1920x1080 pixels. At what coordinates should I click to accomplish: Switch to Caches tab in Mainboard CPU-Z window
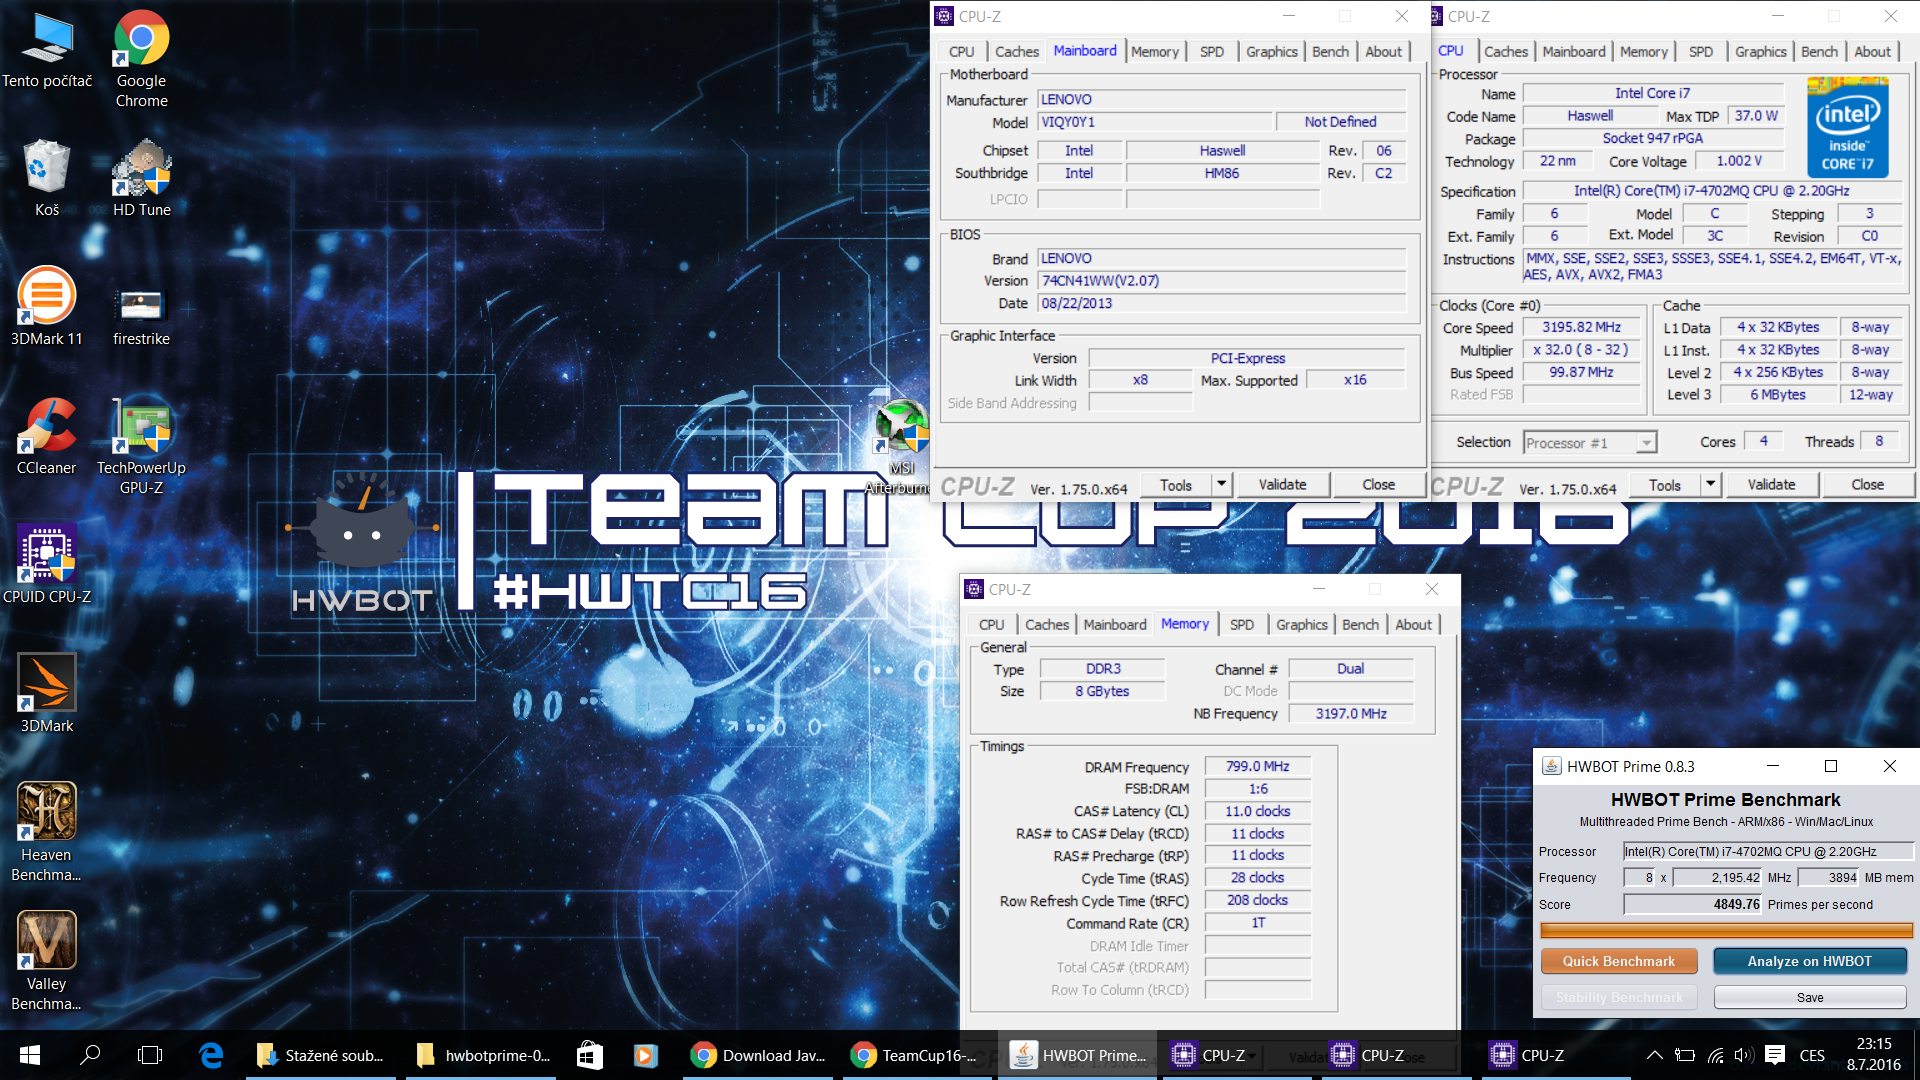(x=1017, y=52)
